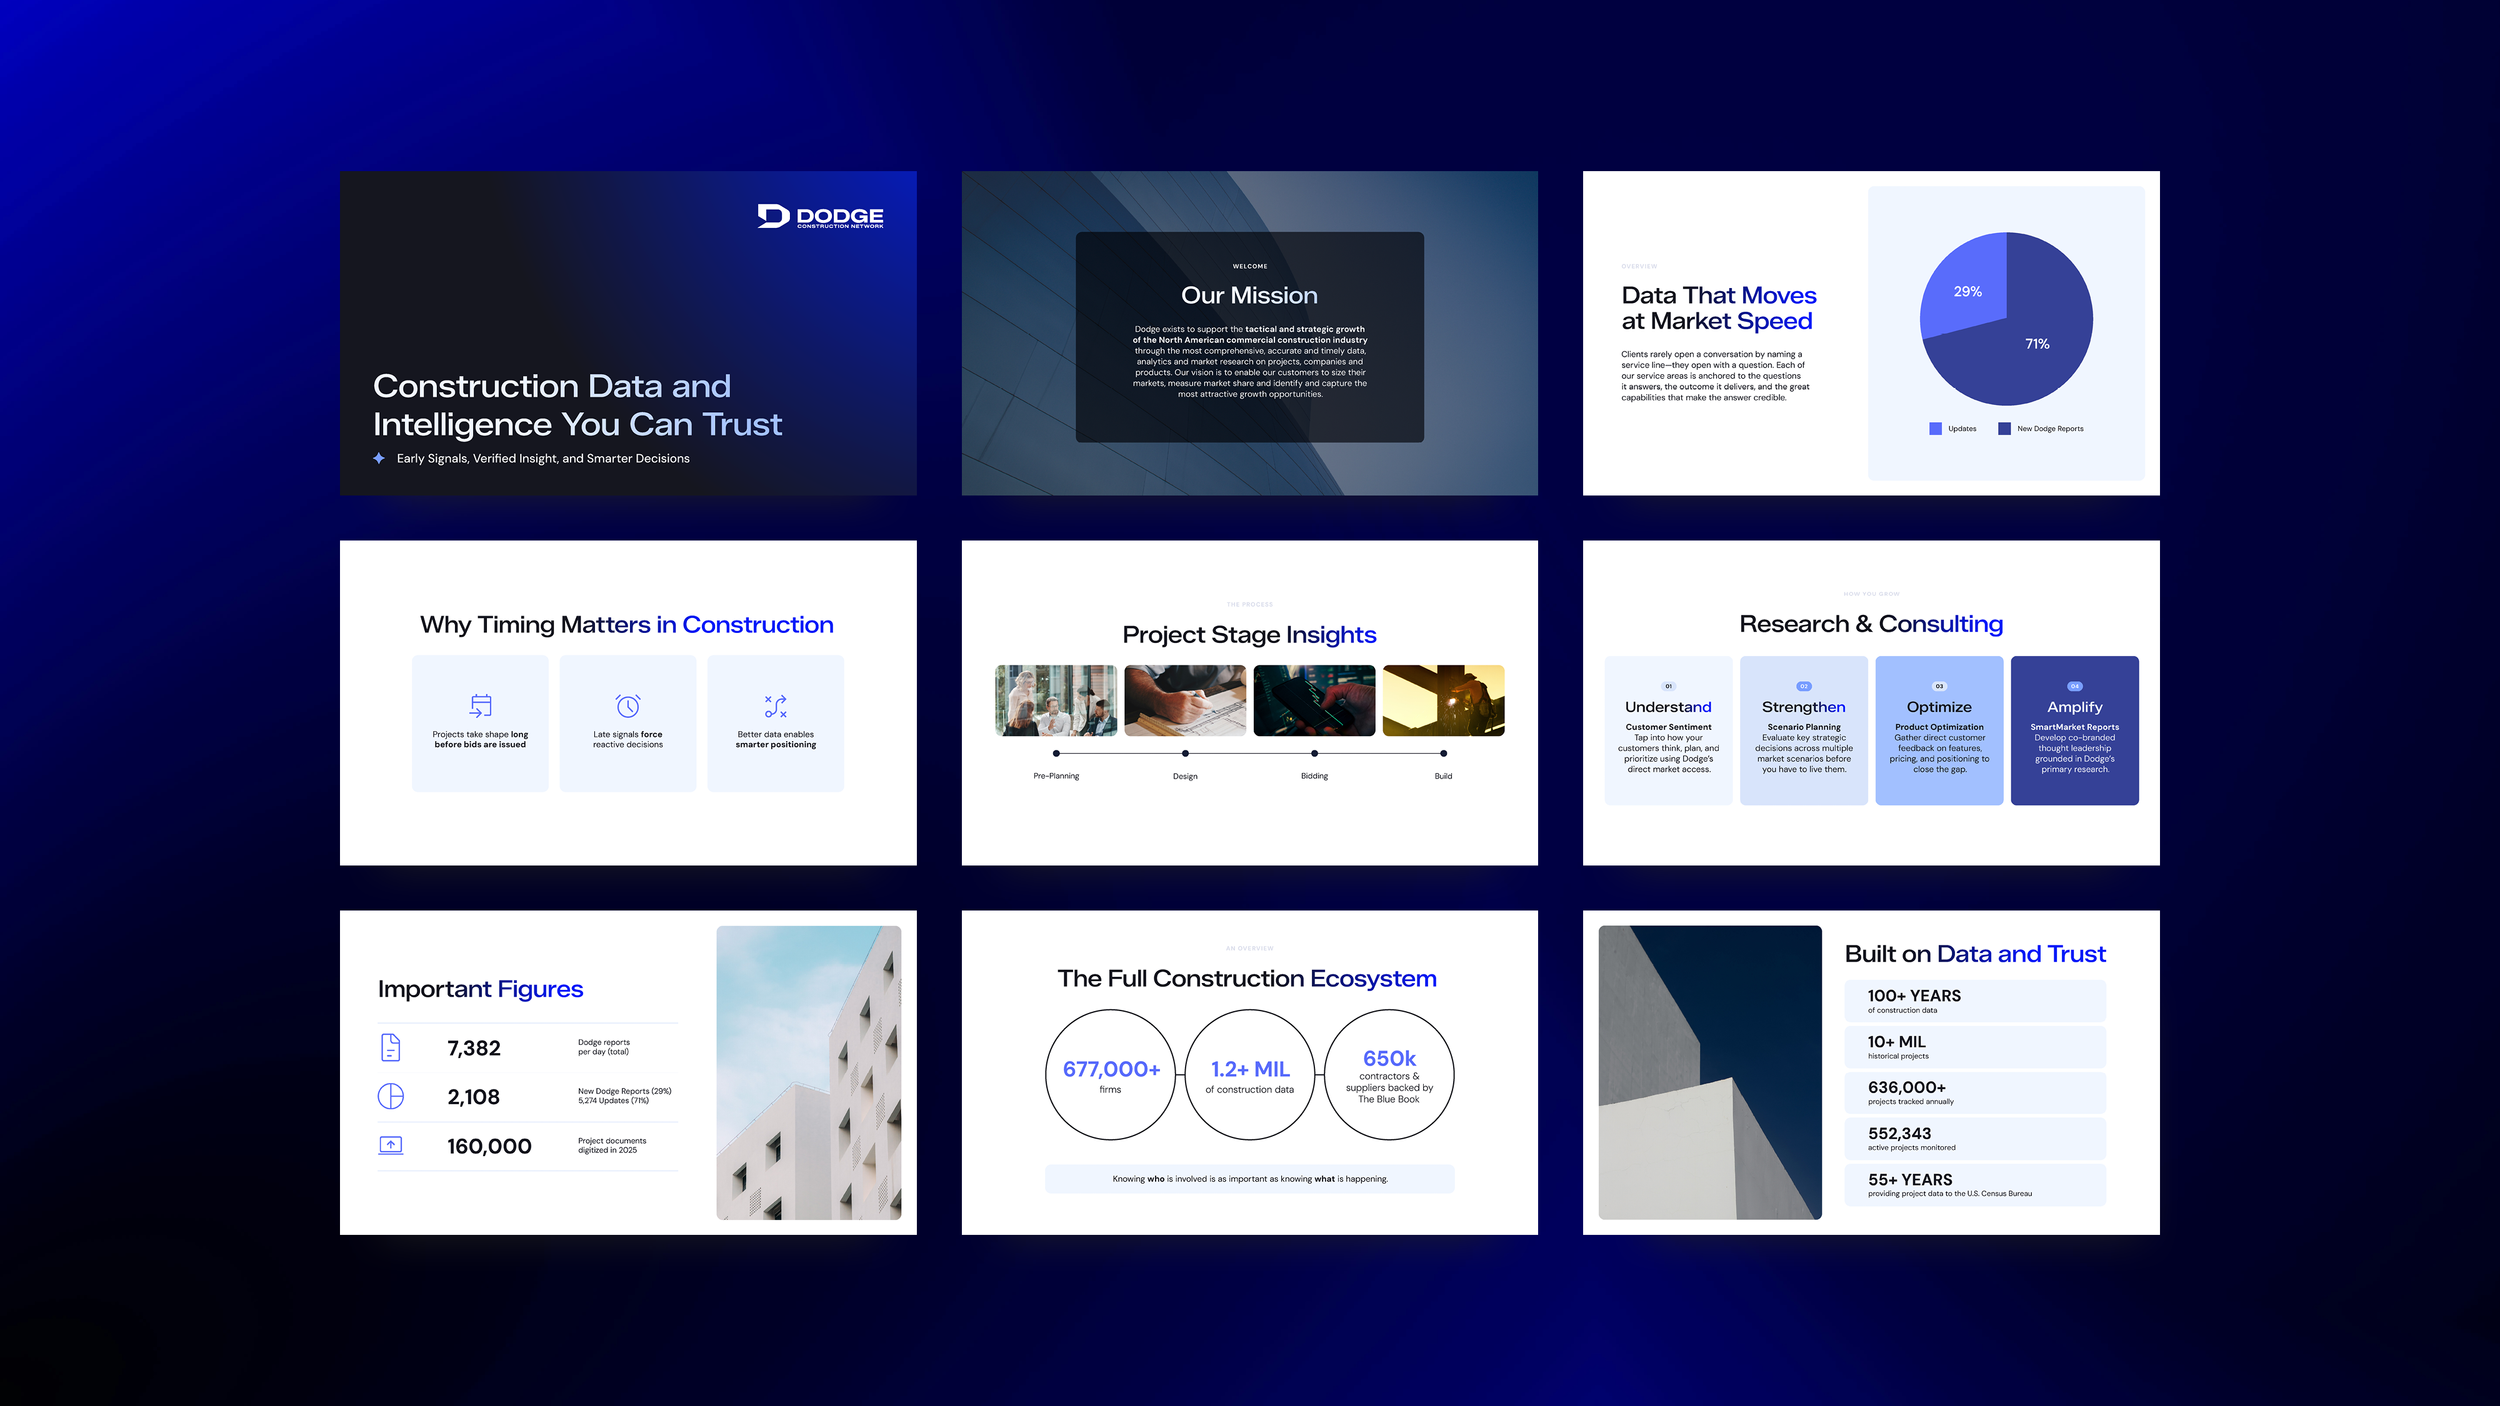Screen dimensions: 2500x1406
Task: Click the Understand card
Action: [1668, 730]
